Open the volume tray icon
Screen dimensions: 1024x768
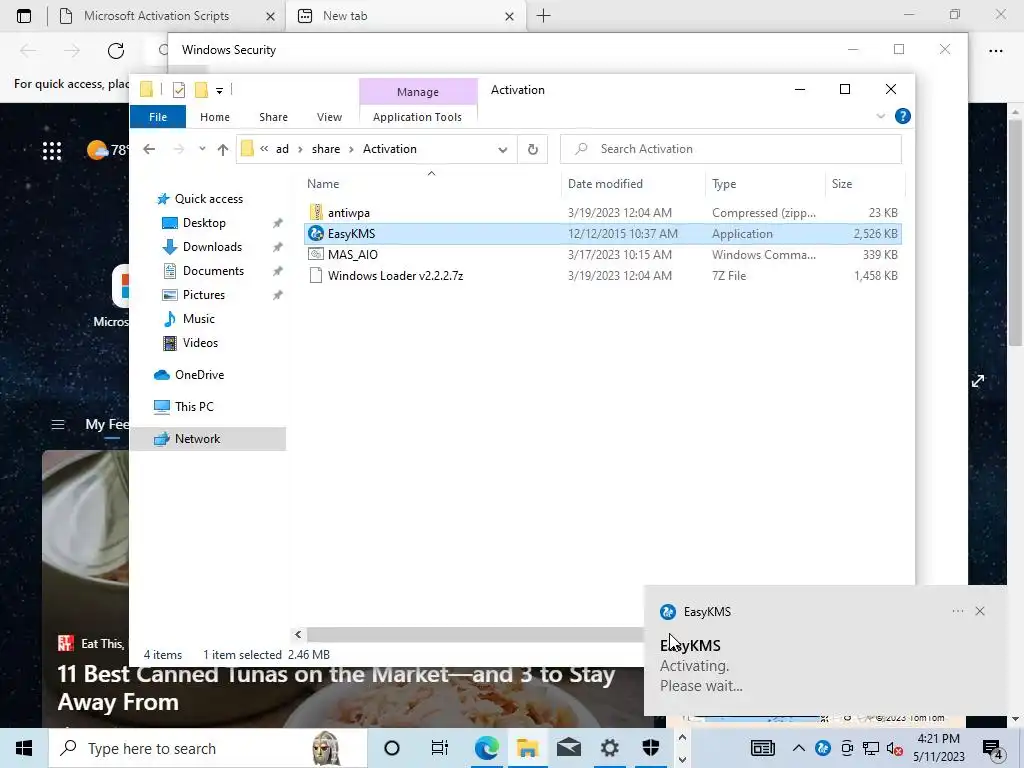pyautogui.click(x=895, y=749)
